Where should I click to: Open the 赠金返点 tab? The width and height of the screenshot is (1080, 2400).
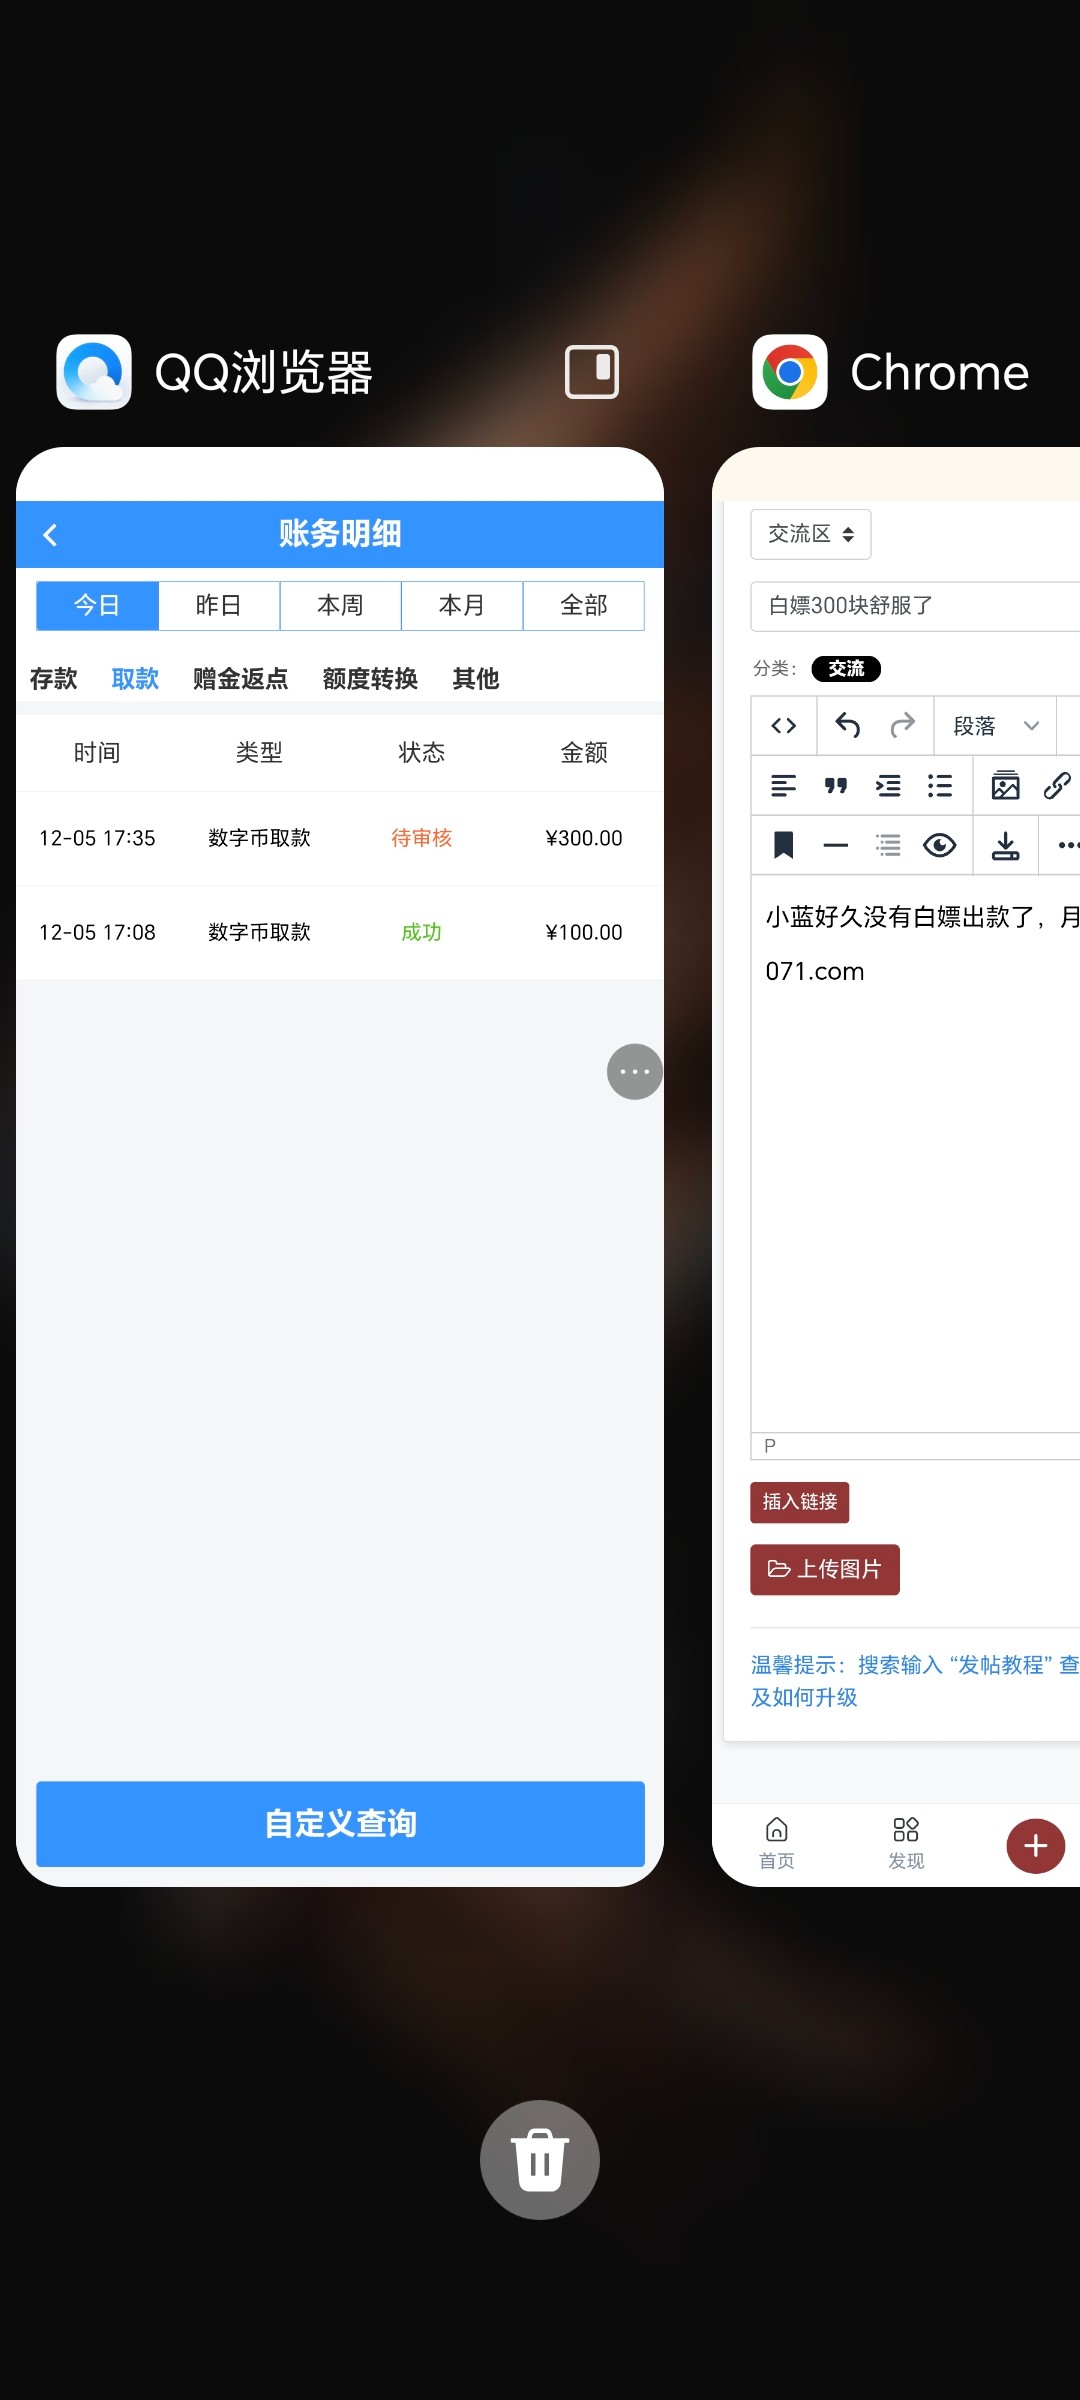click(240, 679)
